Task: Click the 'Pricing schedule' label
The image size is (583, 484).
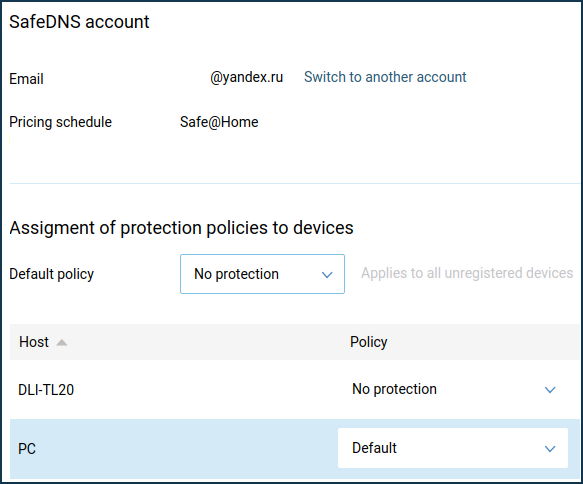Action: (61, 122)
